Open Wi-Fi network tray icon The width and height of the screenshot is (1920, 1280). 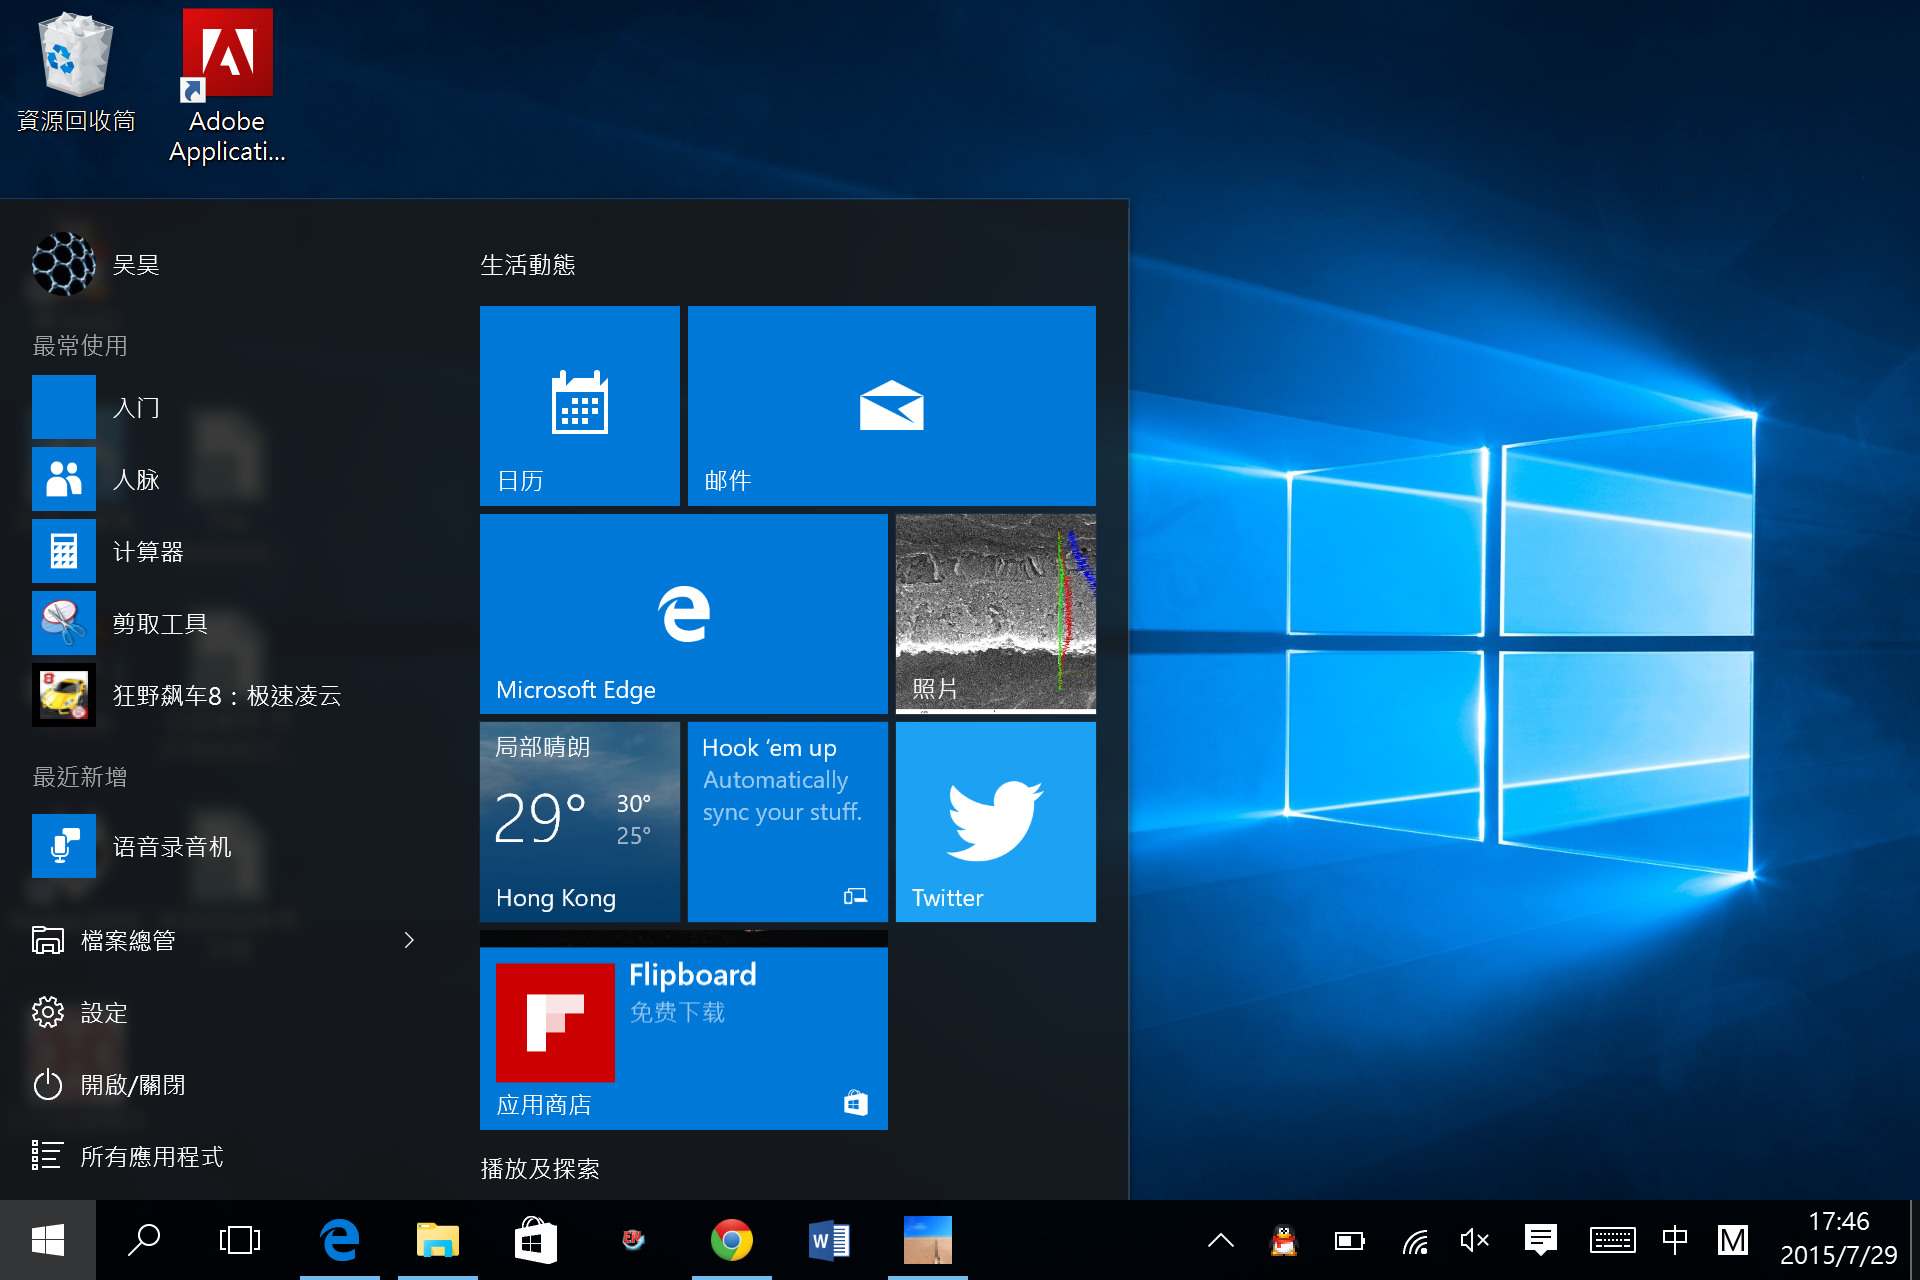click(1414, 1241)
